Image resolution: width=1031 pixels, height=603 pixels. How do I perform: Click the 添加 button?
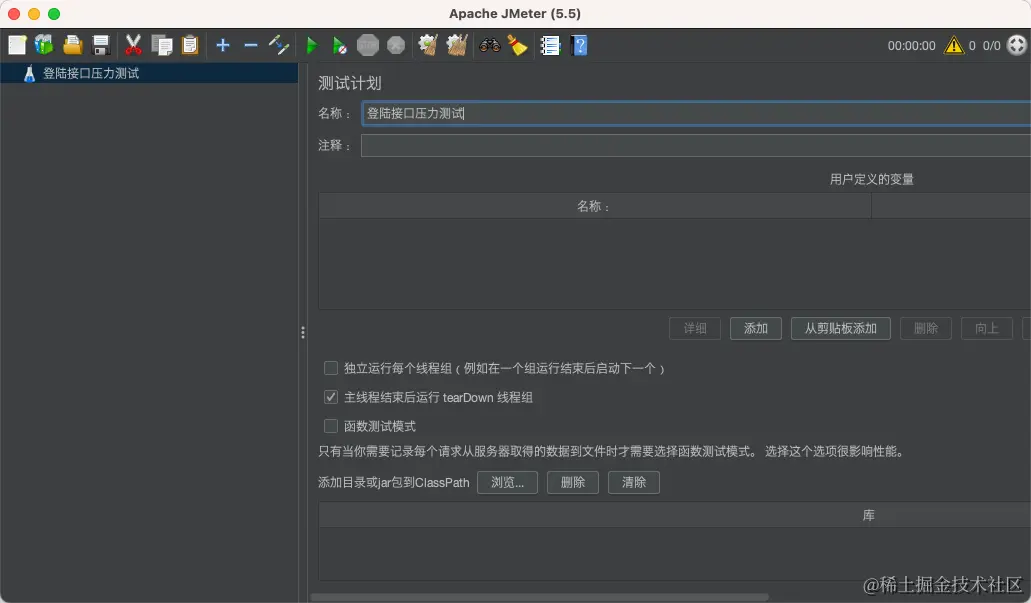click(755, 328)
